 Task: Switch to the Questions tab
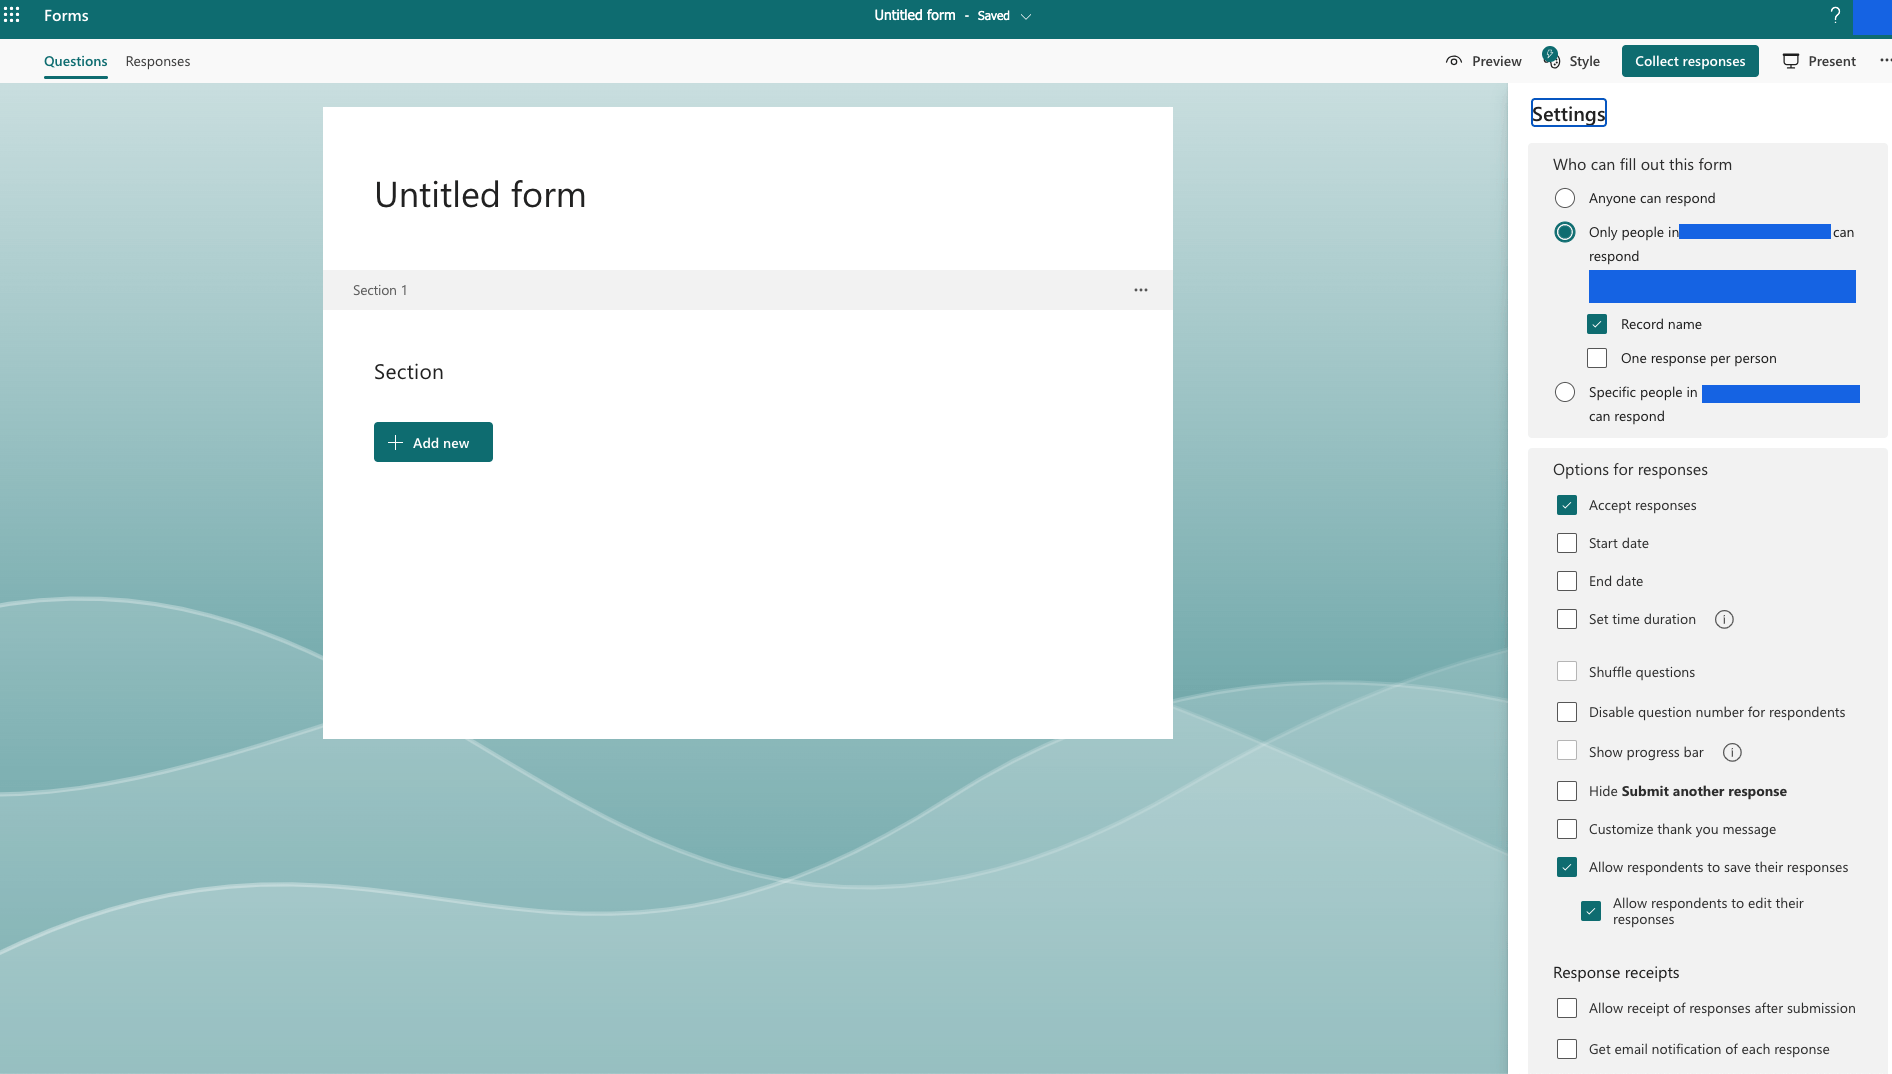(x=75, y=61)
